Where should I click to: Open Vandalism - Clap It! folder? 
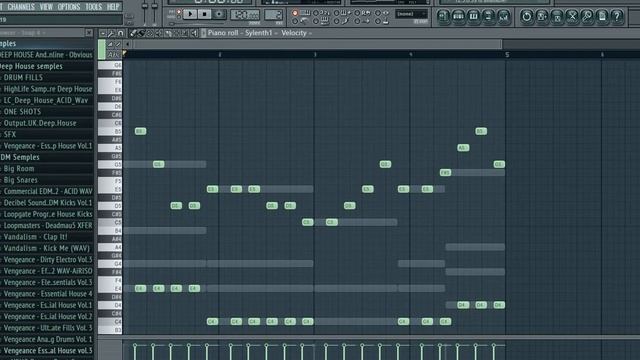[x=36, y=237]
